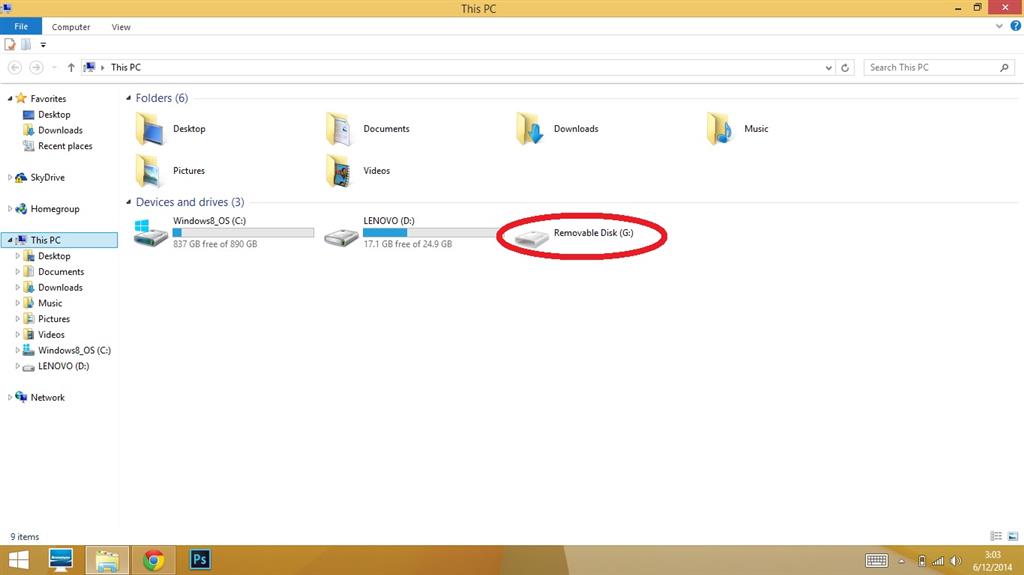Open the View ribbon tab

pyautogui.click(x=121, y=27)
